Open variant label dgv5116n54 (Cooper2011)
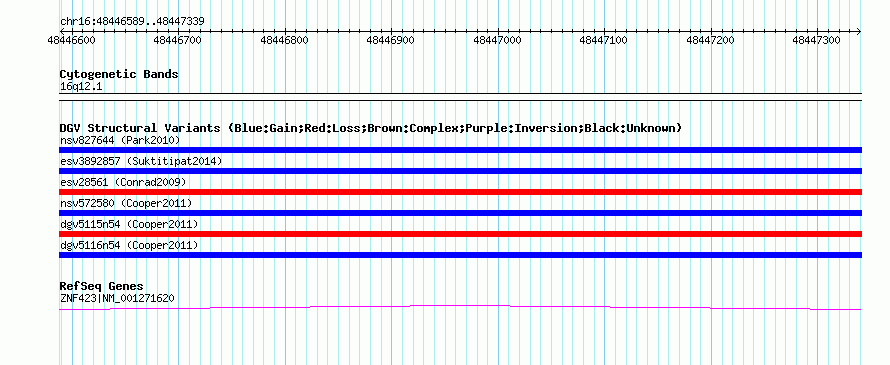Screen dimensions: 890x365 click(129, 245)
